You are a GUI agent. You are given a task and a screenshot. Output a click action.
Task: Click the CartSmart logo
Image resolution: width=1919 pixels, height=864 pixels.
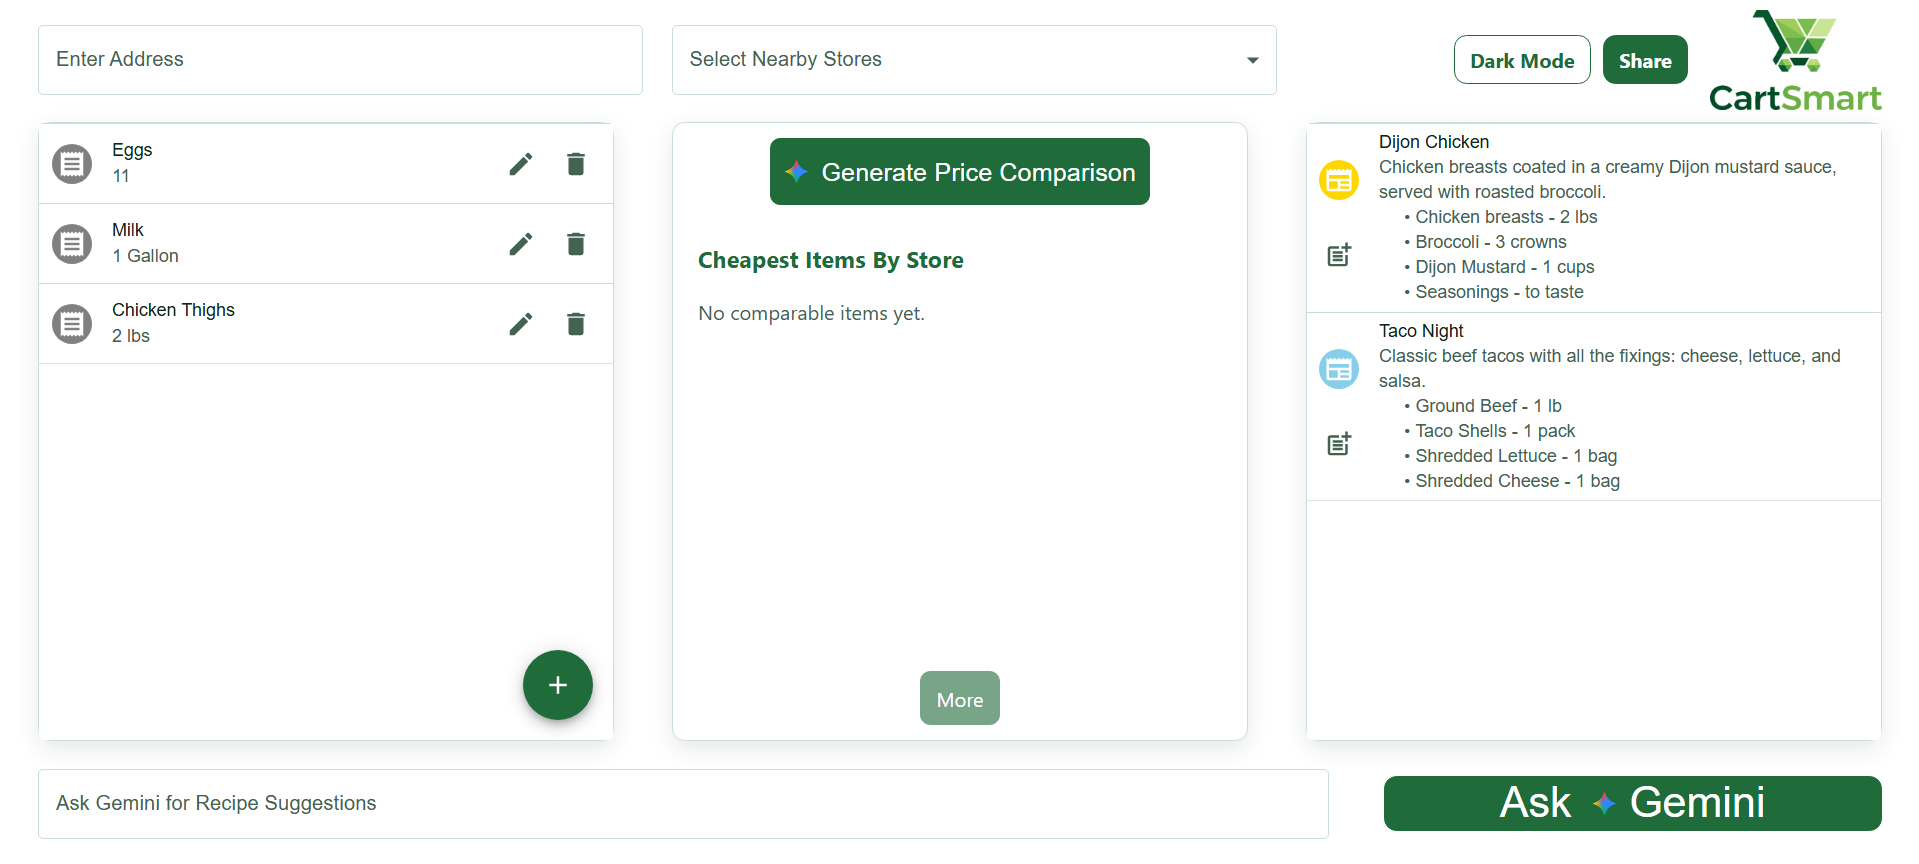(x=1795, y=62)
